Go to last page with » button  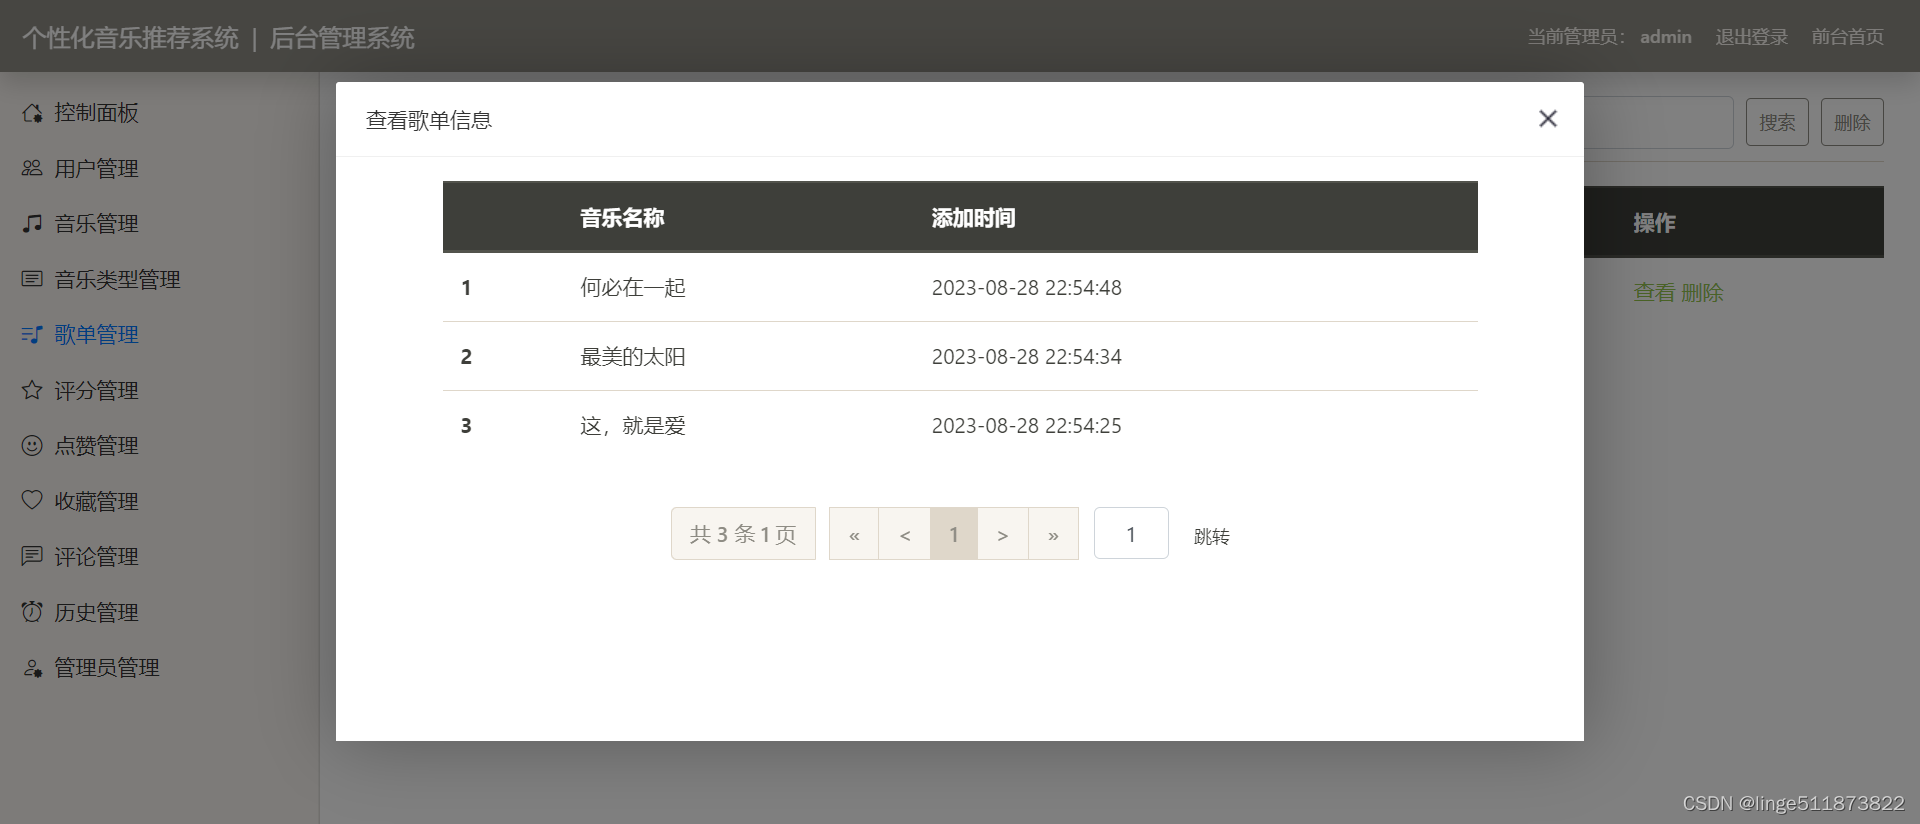[1054, 534]
